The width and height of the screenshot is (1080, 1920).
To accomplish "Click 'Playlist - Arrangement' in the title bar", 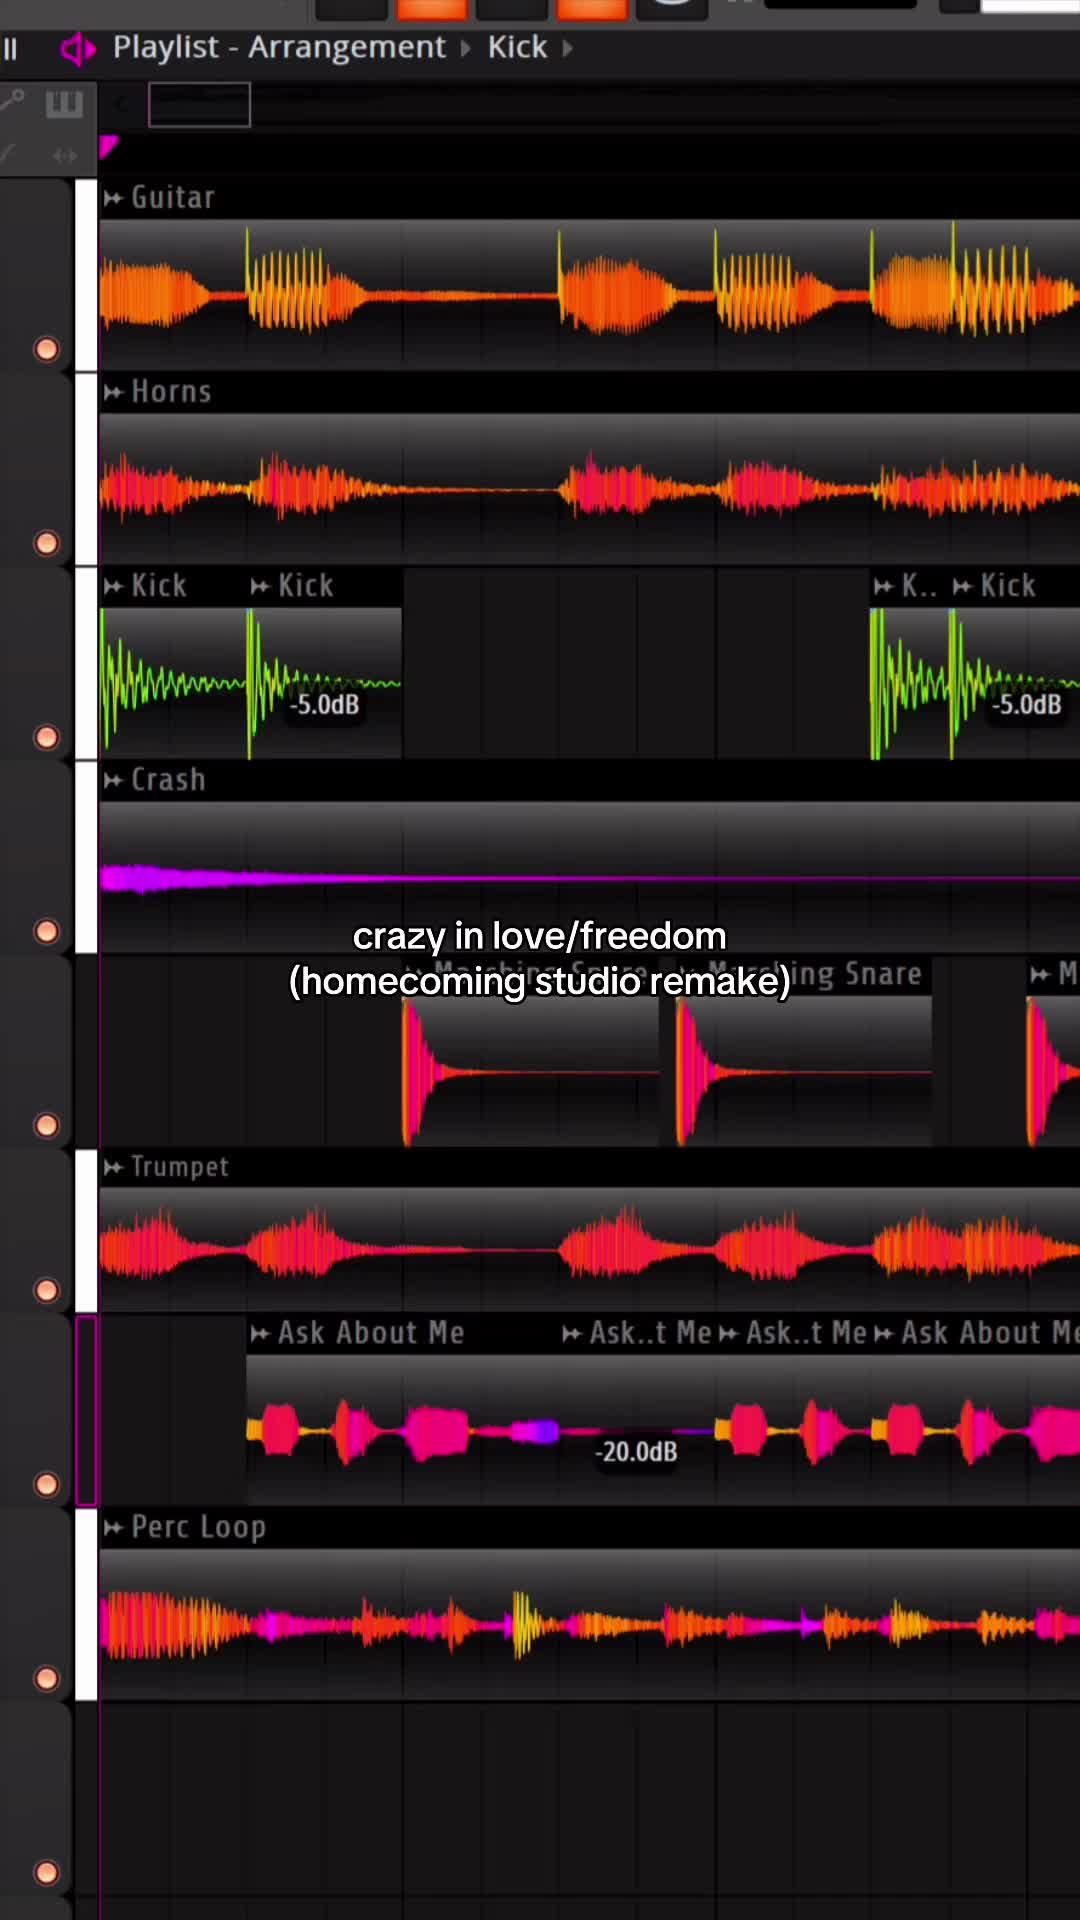I will pos(279,47).
